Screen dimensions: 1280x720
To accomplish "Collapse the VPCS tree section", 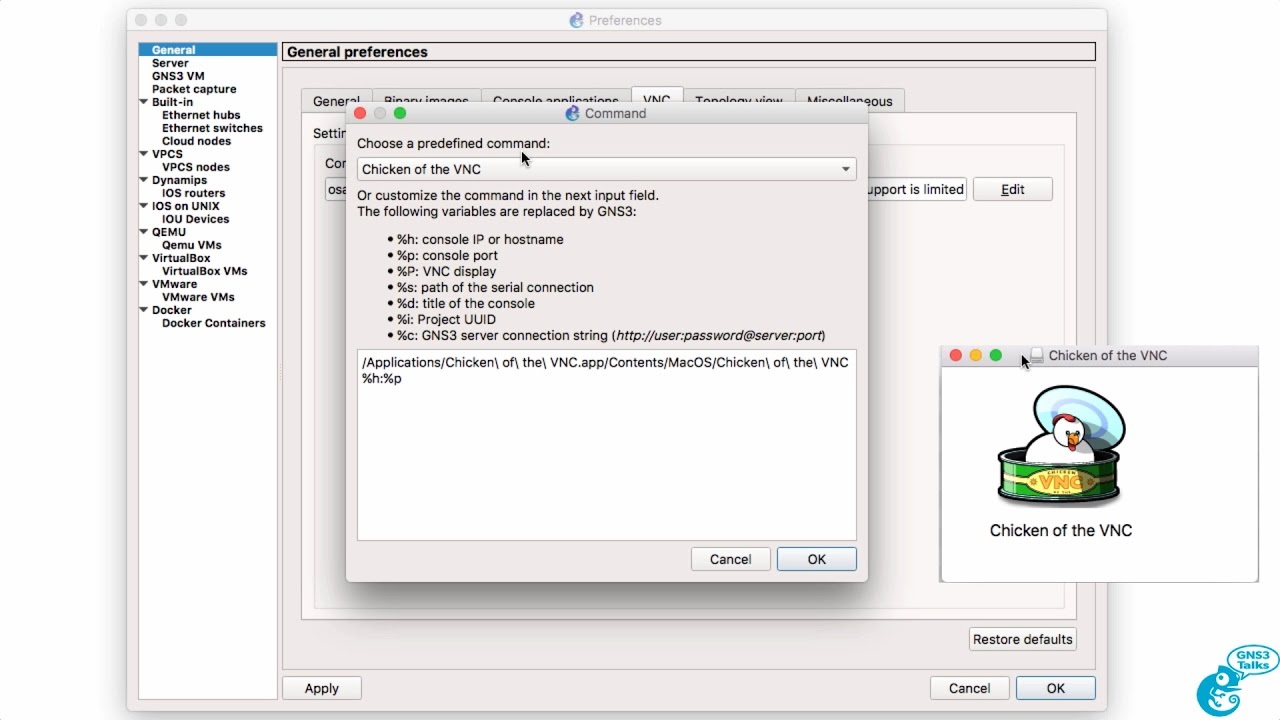I will point(144,154).
